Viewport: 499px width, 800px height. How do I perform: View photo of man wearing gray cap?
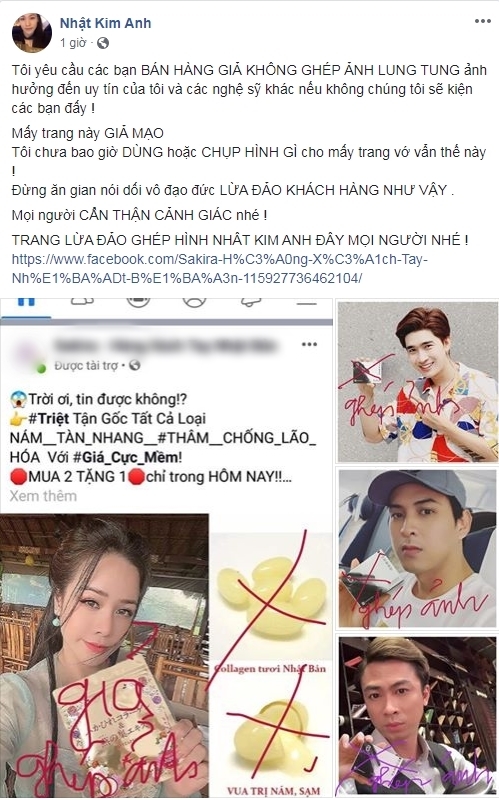pyautogui.click(x=417, y=549)
